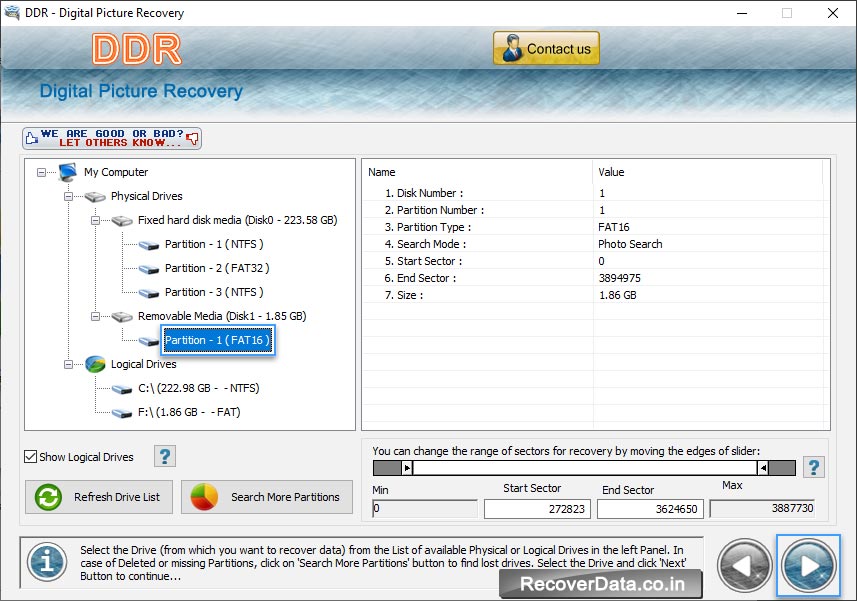Click the DDR logo
This screenshot has height=601, width=857.
pos(137,49)
